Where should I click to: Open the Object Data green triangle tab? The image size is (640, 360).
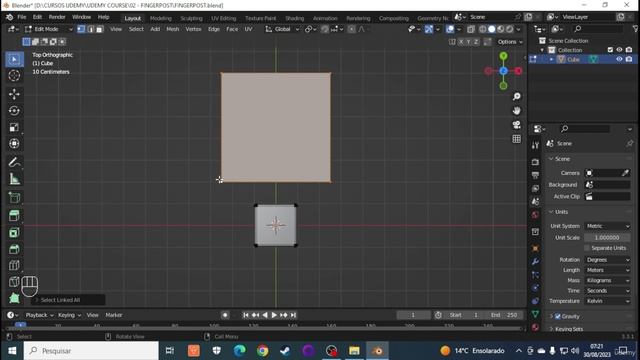(536, 314)
